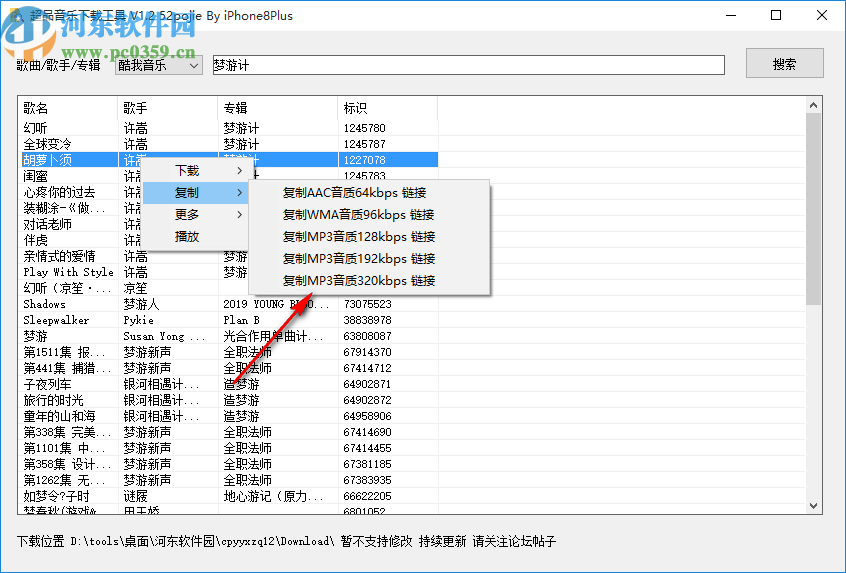Click the artist cell Pykie
The width and height of the screenshot is (846, 573).
(x=138, y=320)
